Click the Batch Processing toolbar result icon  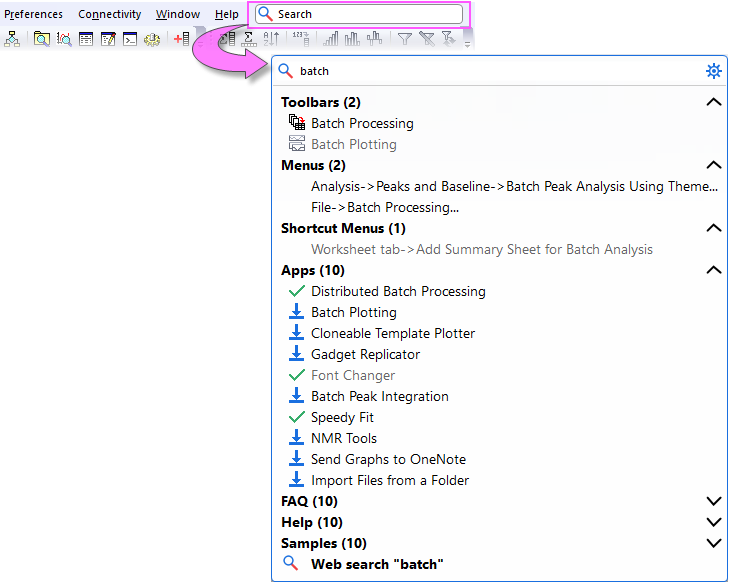tap(297, 123)
